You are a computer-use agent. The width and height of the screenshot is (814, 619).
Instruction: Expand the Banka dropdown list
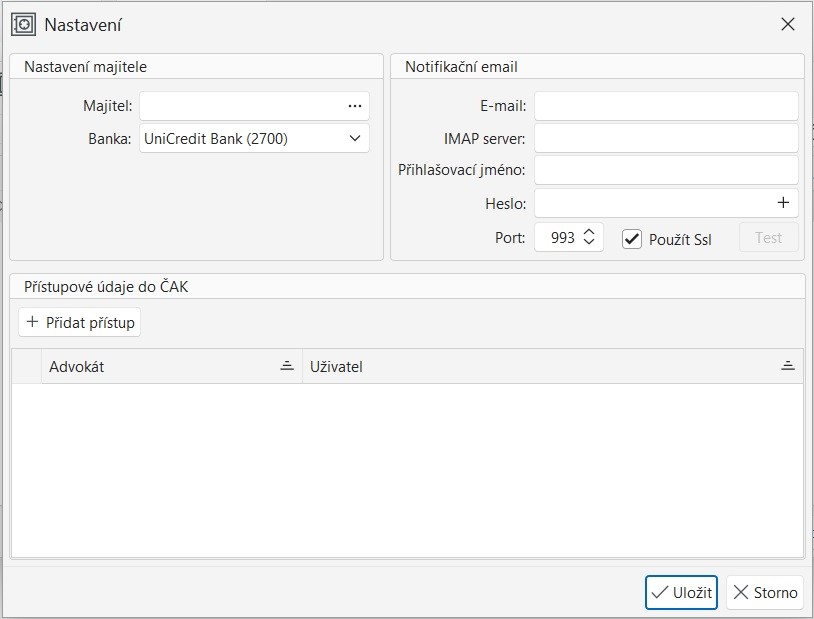click(x=355, y=139)
